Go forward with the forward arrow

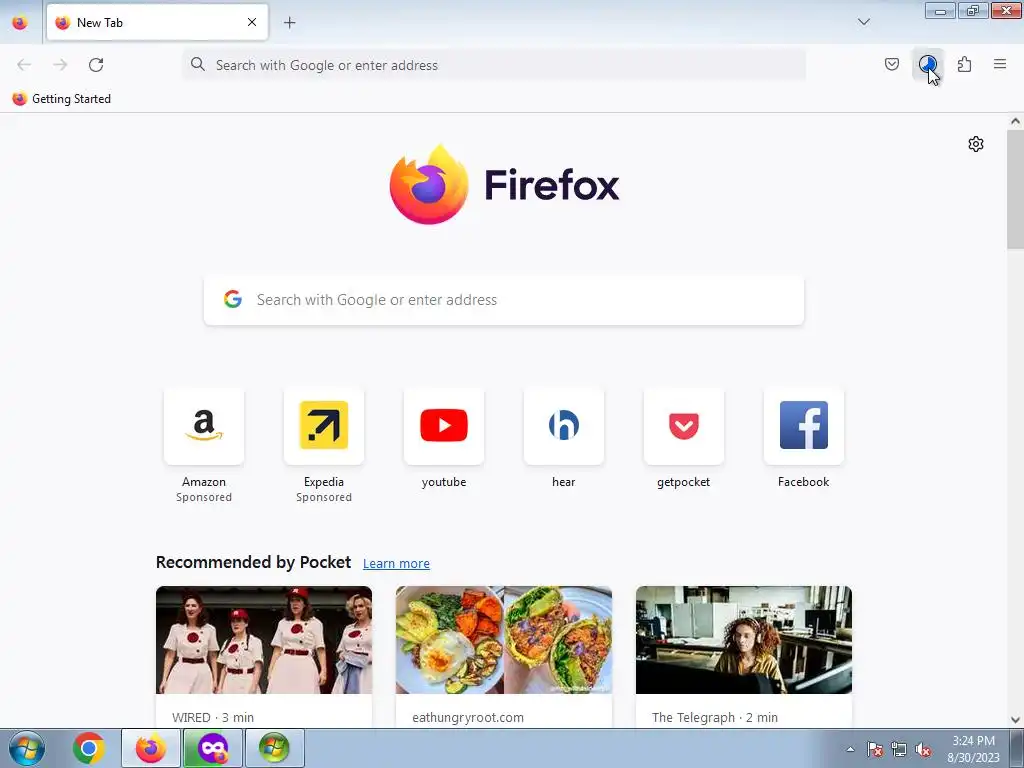click(60, 65)
